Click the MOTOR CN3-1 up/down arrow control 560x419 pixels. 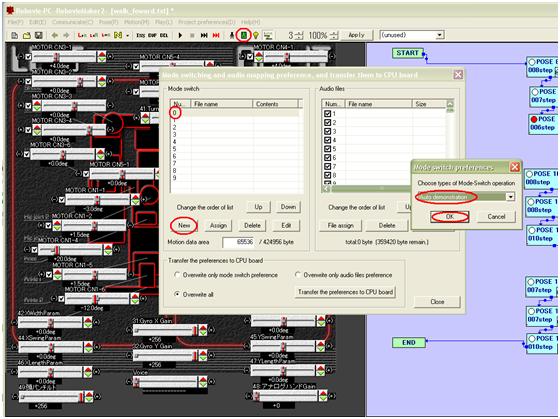(102, 57)
